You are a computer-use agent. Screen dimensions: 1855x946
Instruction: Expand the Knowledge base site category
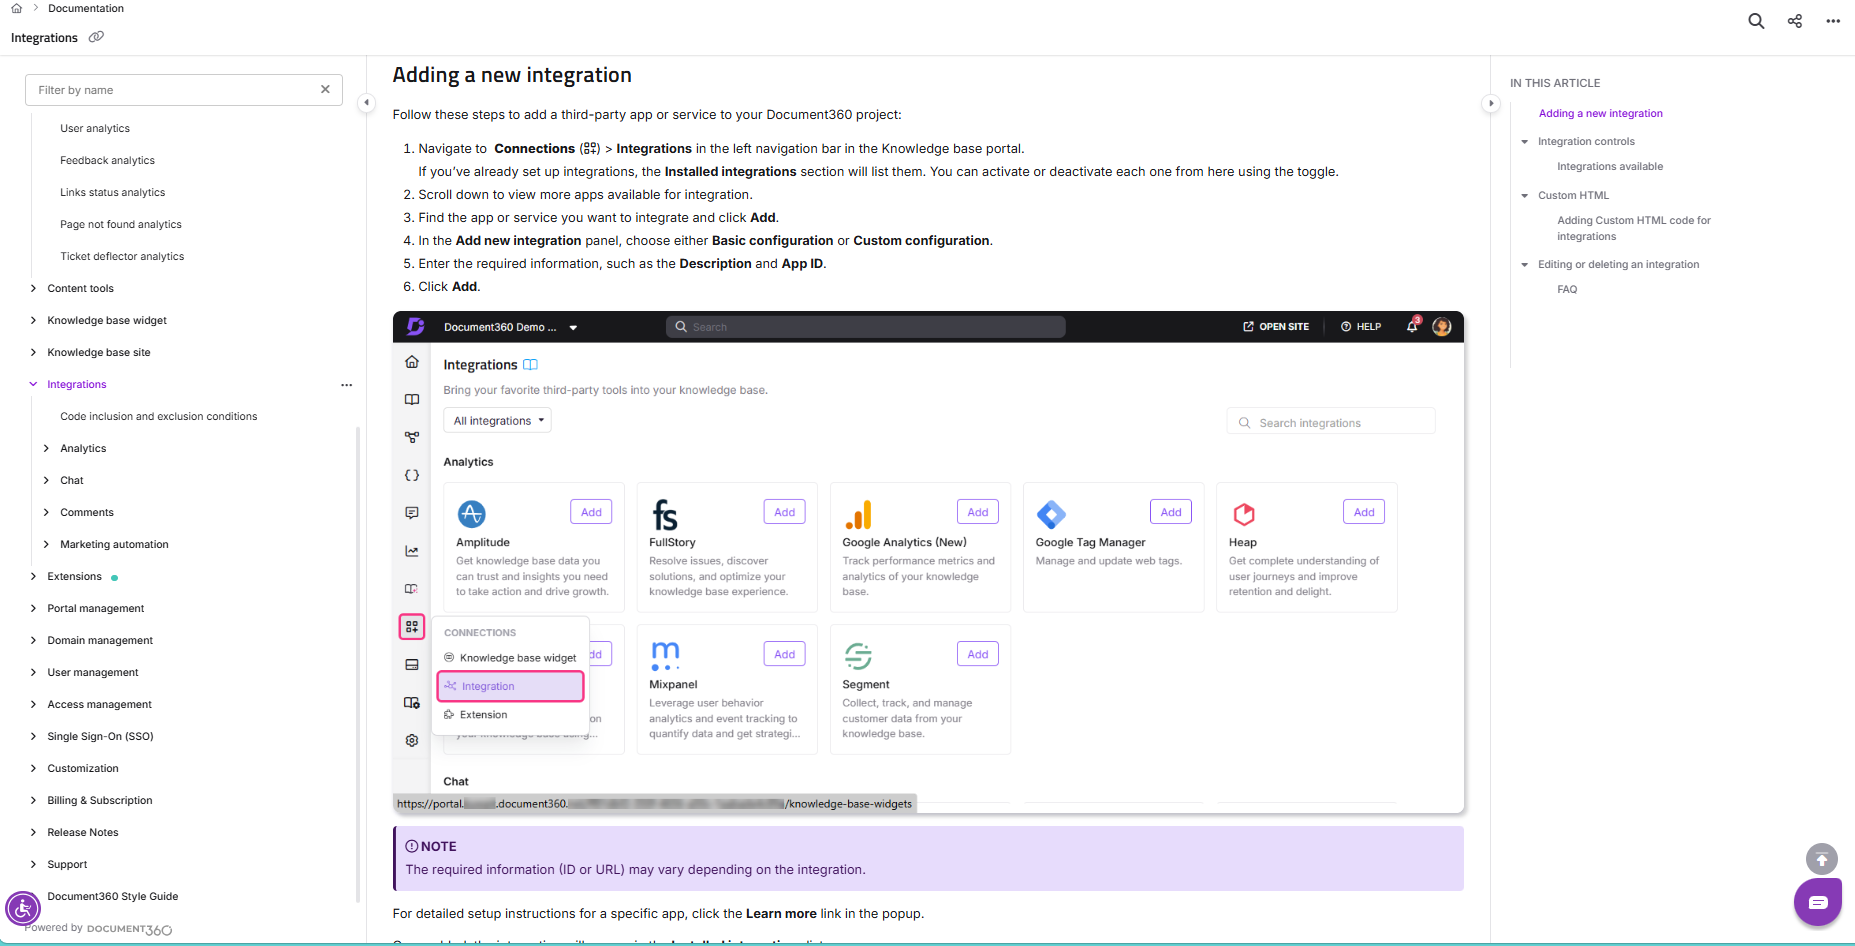tap(34, 352)
